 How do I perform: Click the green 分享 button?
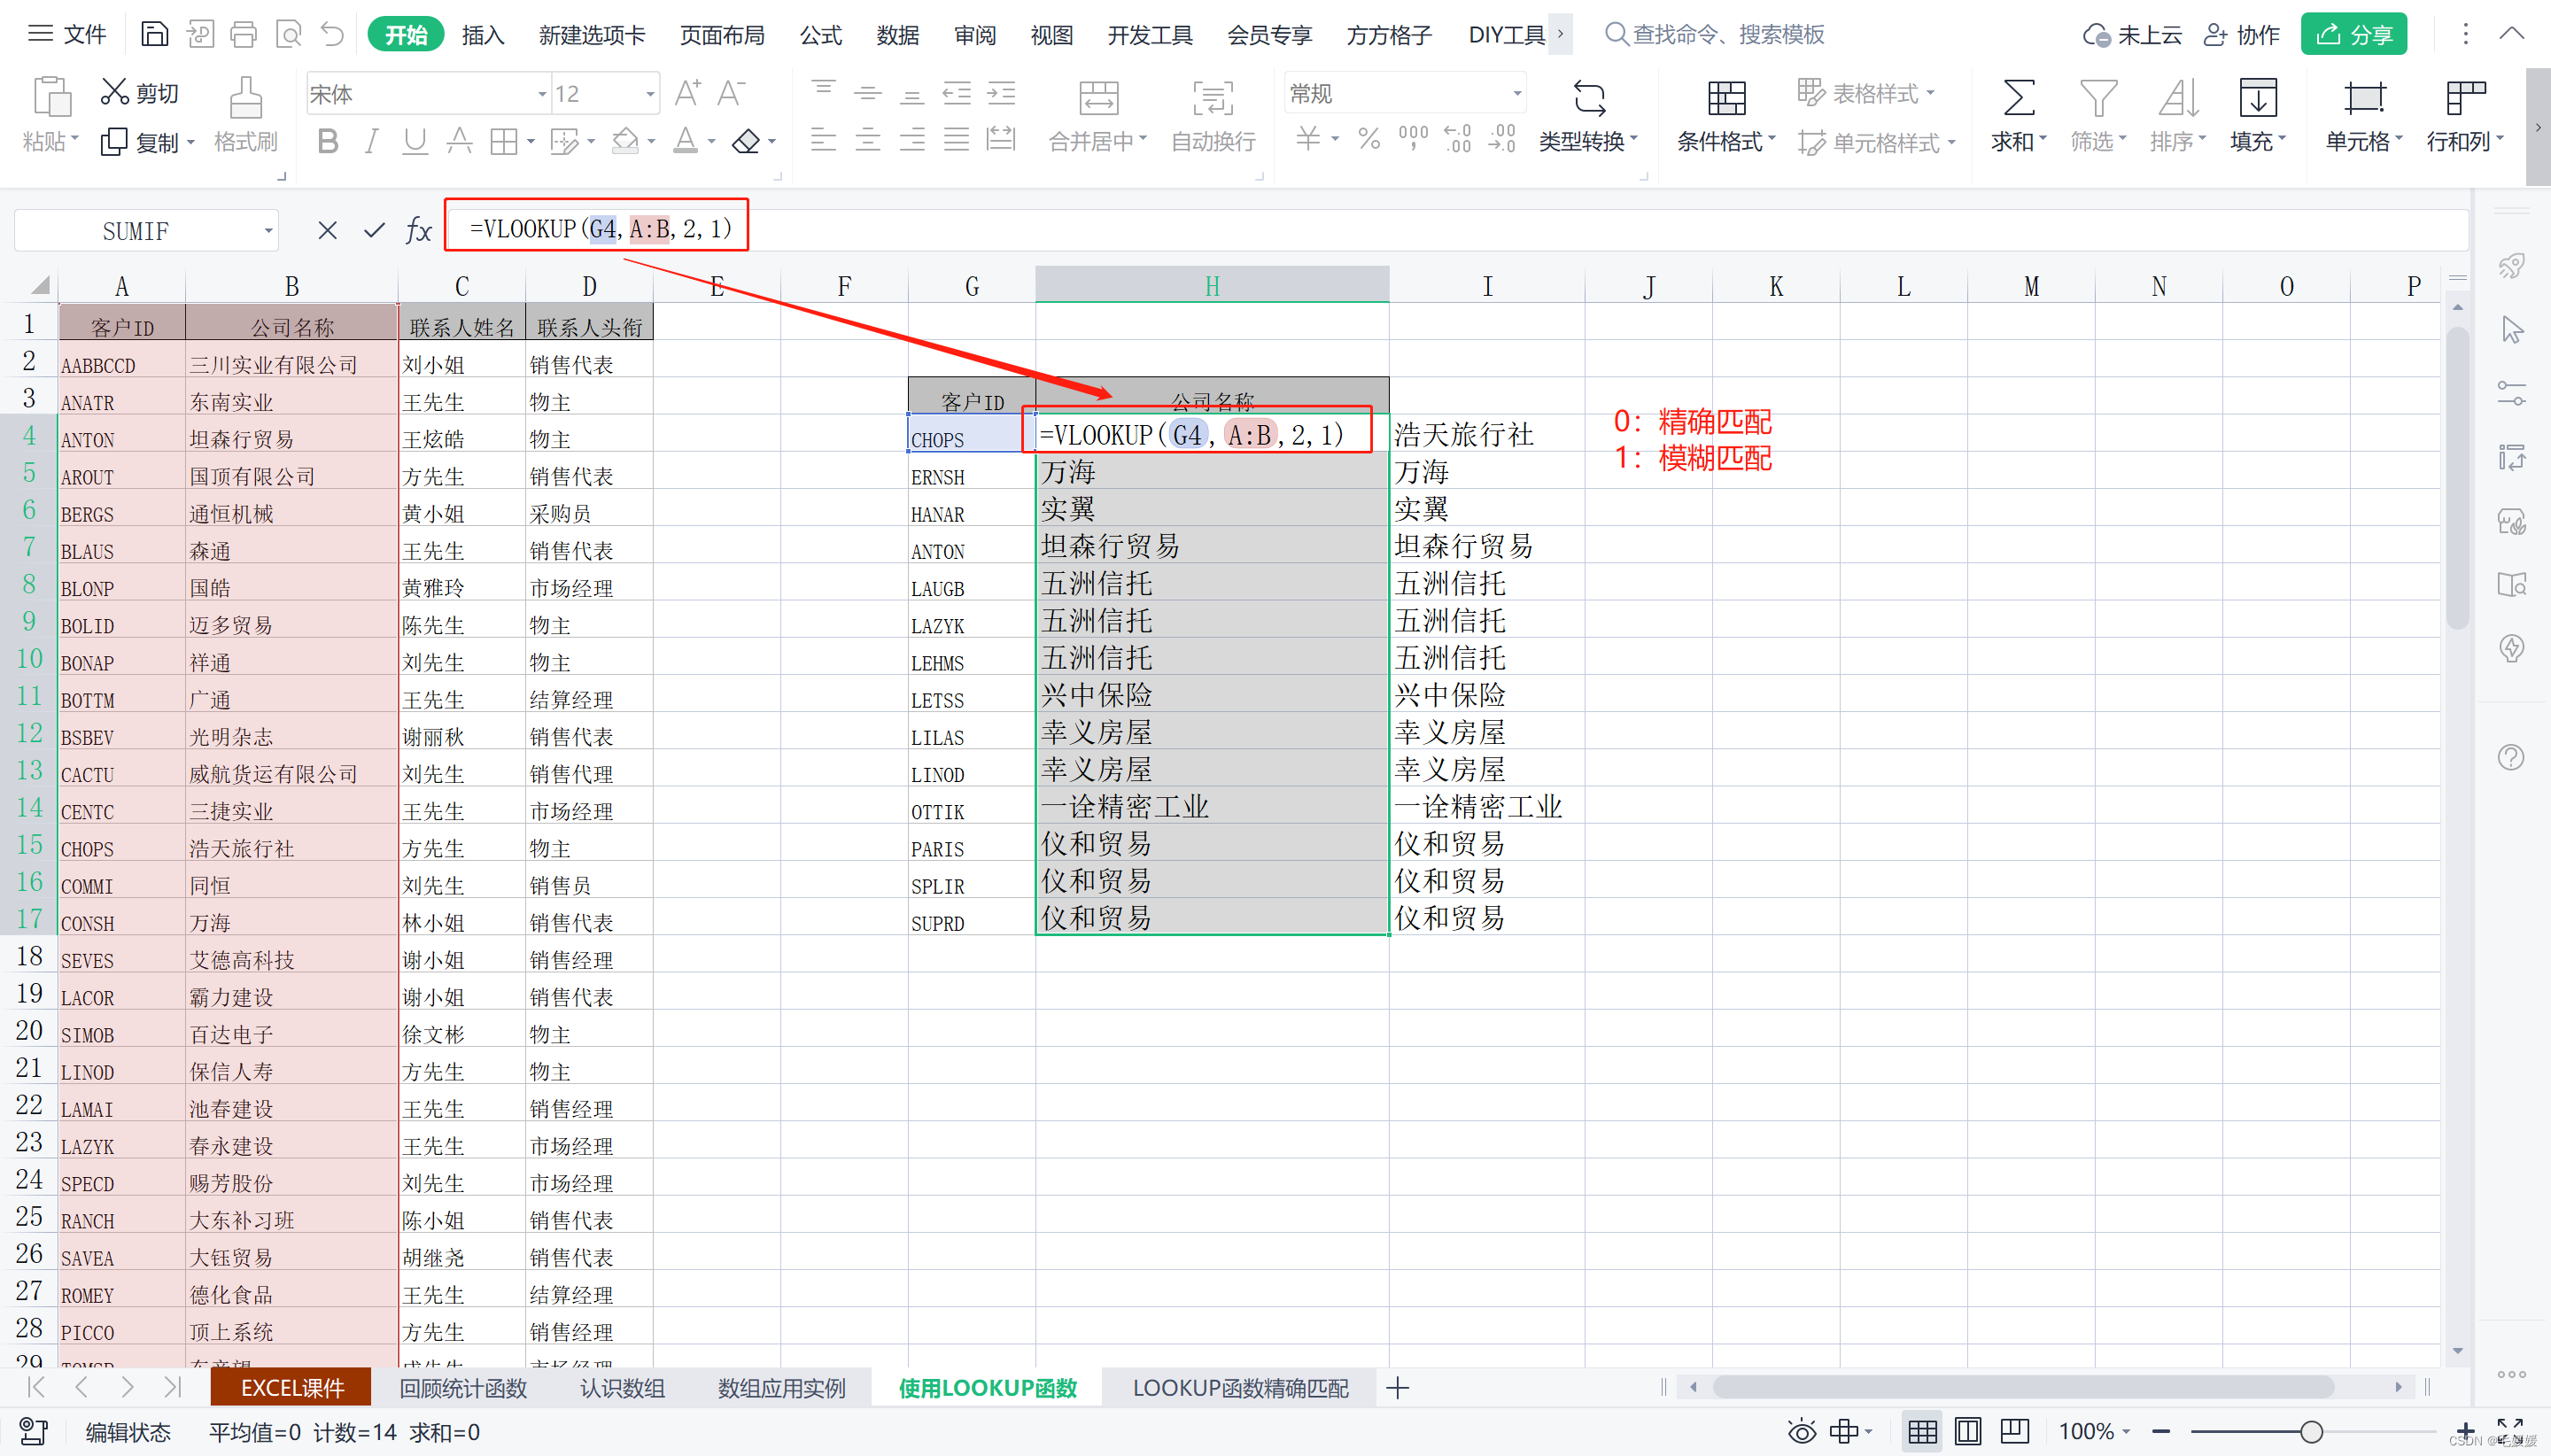(2353, 35)
